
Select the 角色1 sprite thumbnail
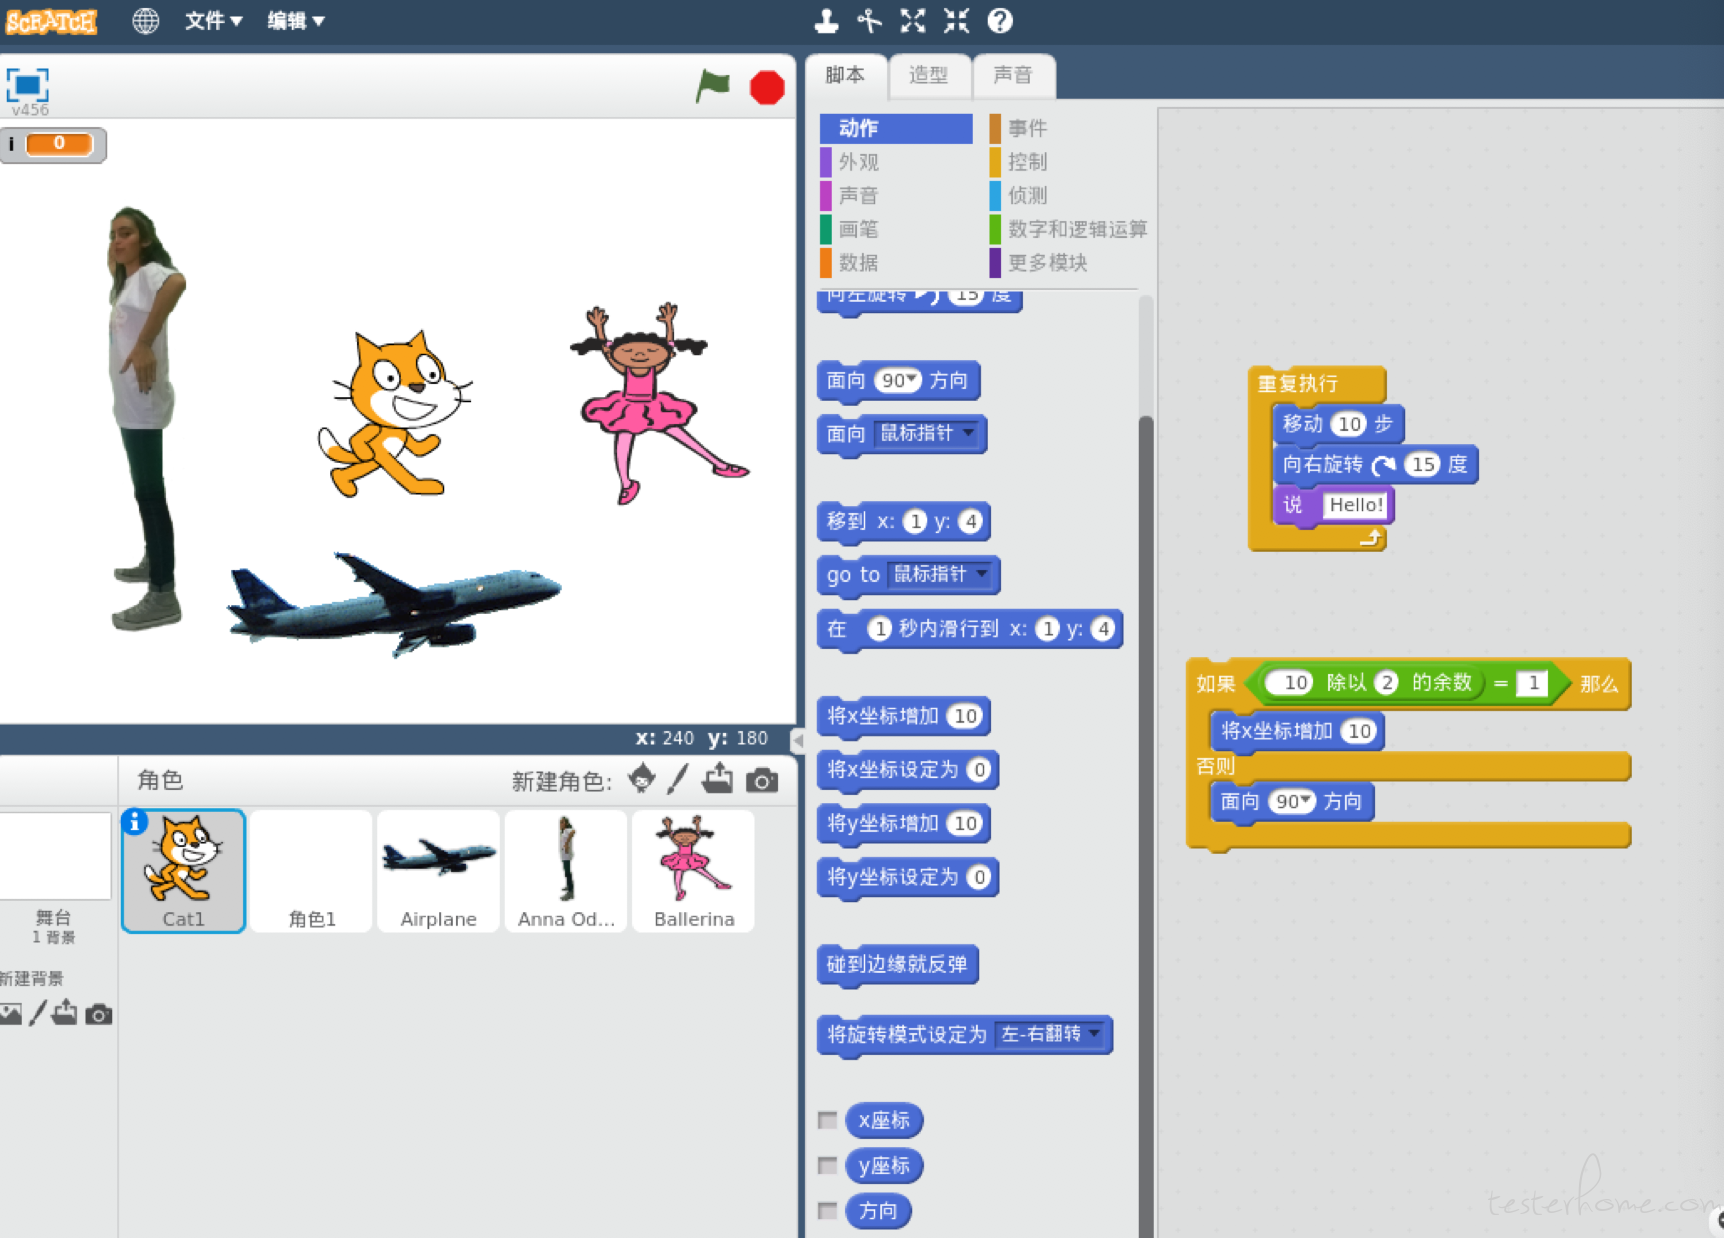[311, 871]
